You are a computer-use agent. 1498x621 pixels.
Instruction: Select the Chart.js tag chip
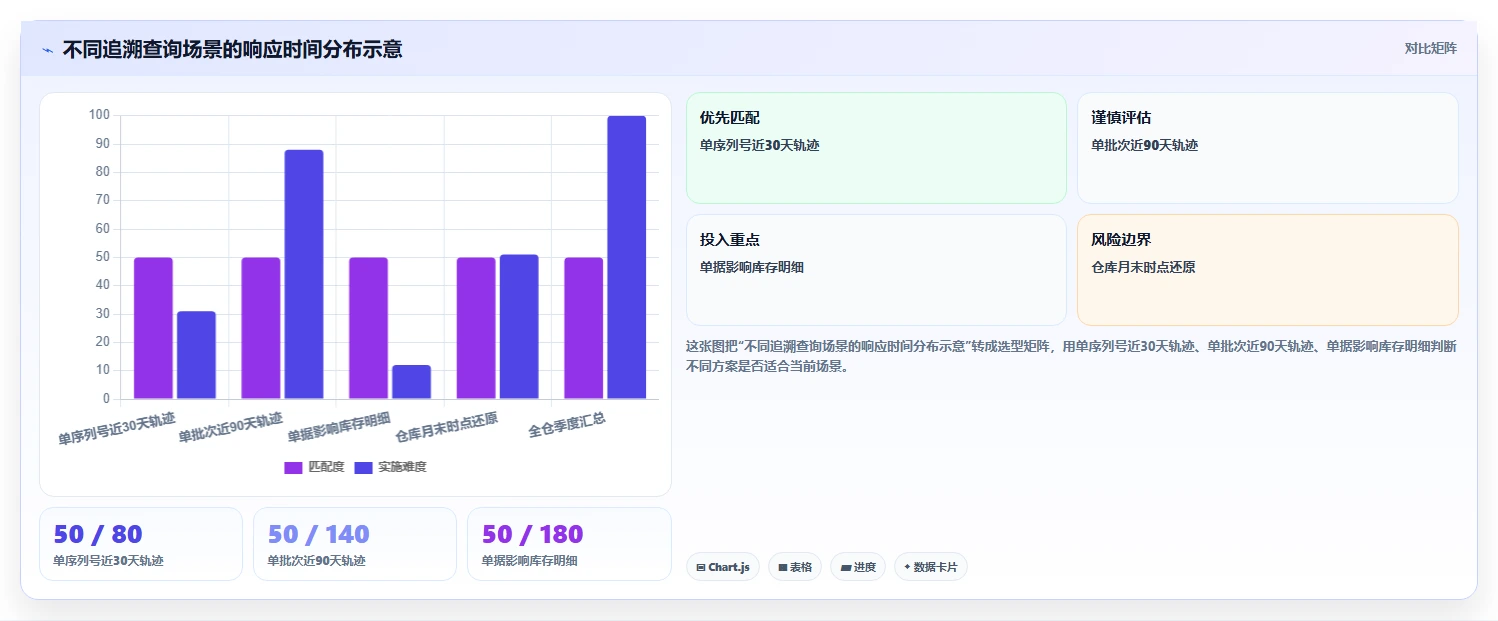click(723, 567)
